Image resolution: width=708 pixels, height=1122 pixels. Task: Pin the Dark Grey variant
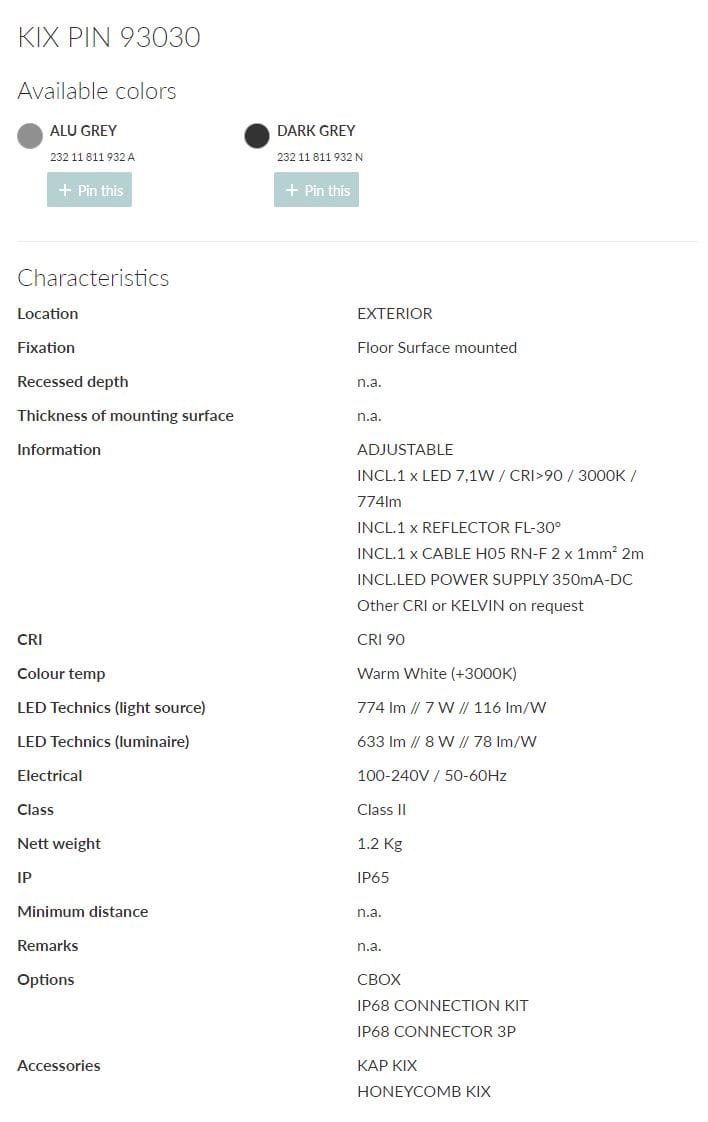click(316, 190)
